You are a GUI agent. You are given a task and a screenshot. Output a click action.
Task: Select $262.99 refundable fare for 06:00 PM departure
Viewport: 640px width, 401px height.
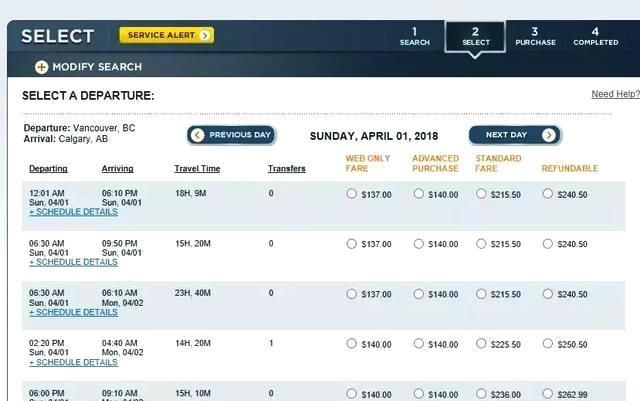point(548,394)
